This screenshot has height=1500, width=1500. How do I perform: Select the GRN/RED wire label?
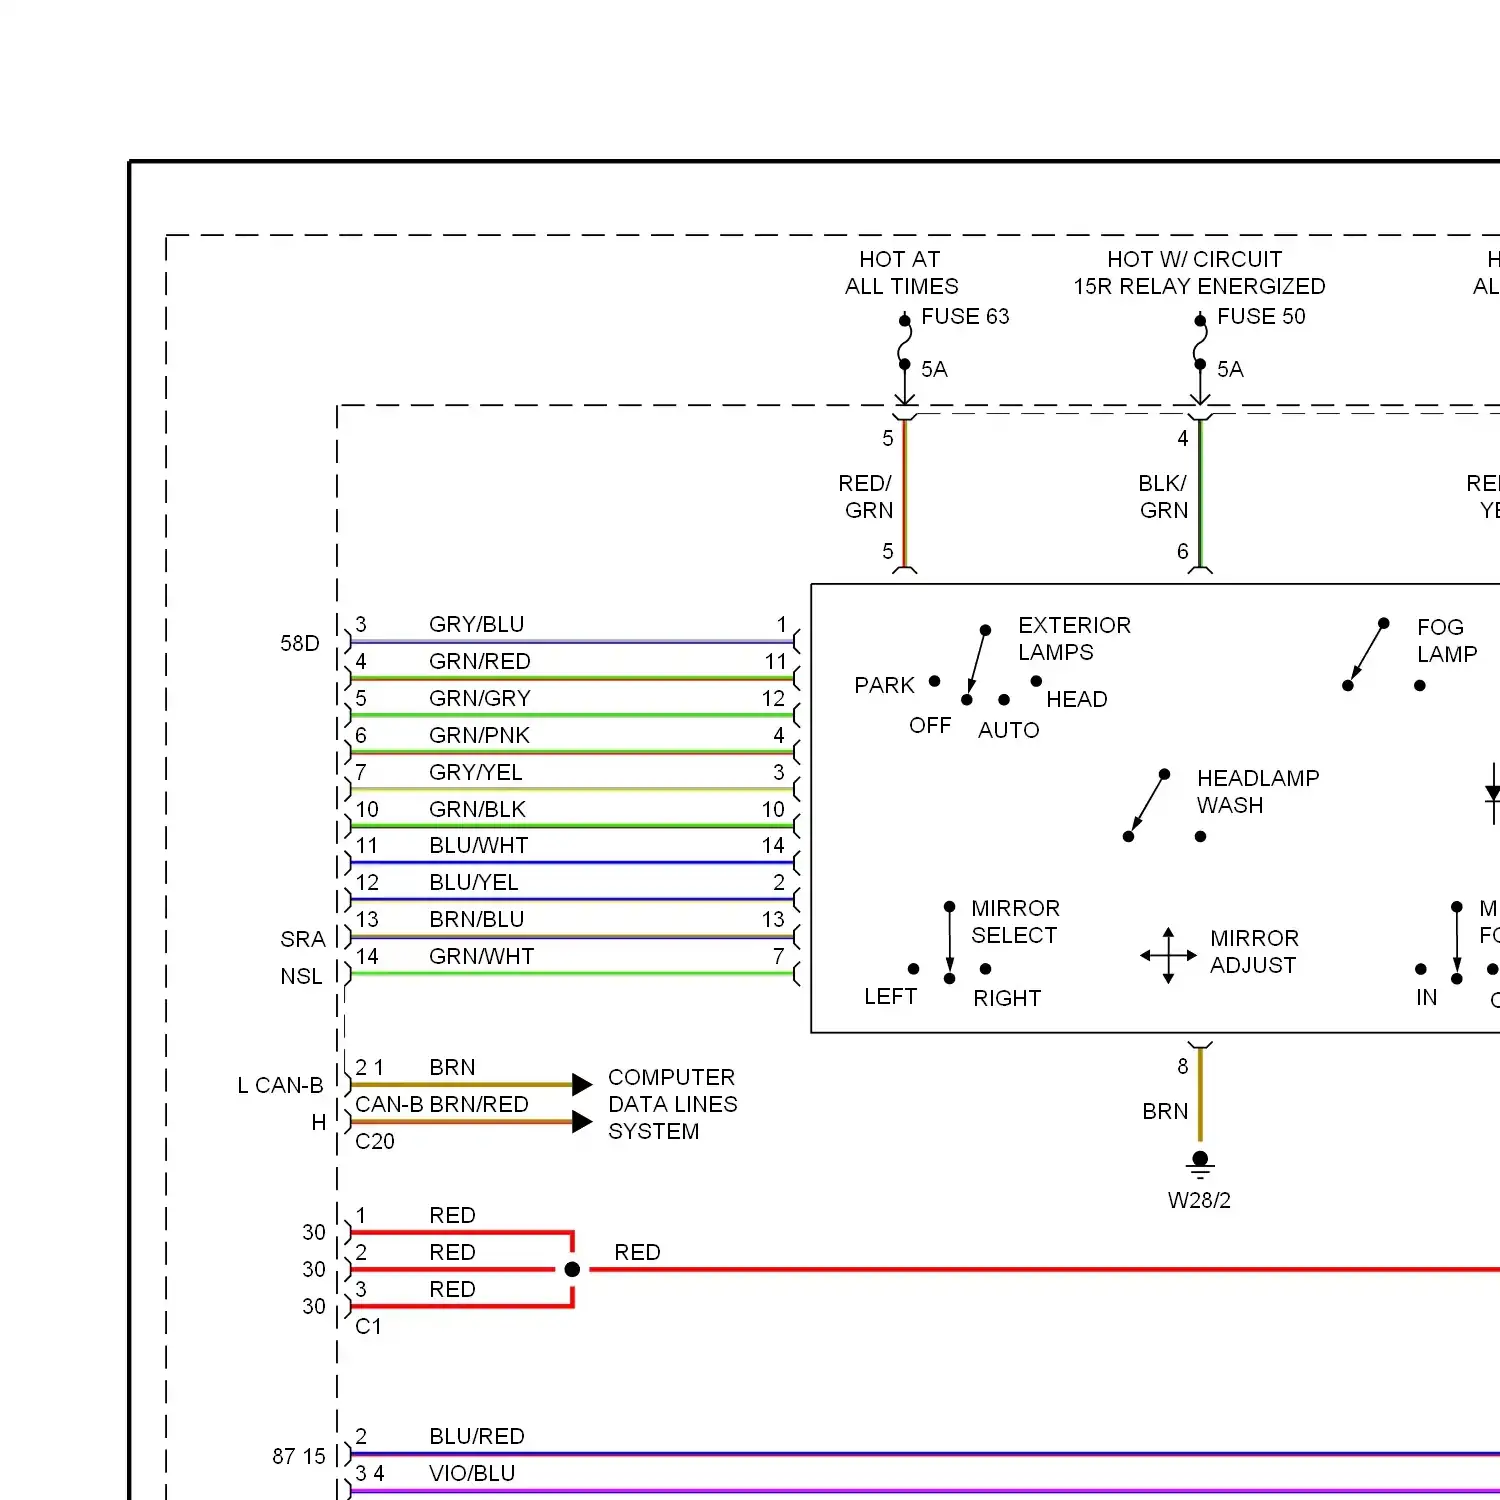coord(480,662)
